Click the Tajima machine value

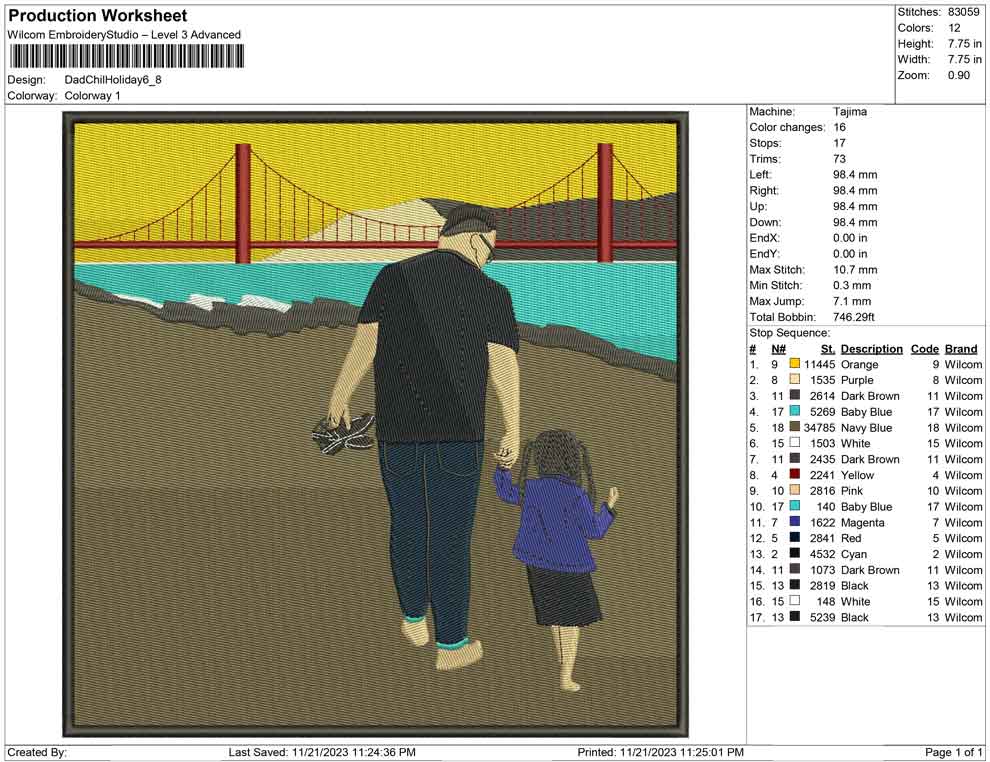(x=850, y=112)
